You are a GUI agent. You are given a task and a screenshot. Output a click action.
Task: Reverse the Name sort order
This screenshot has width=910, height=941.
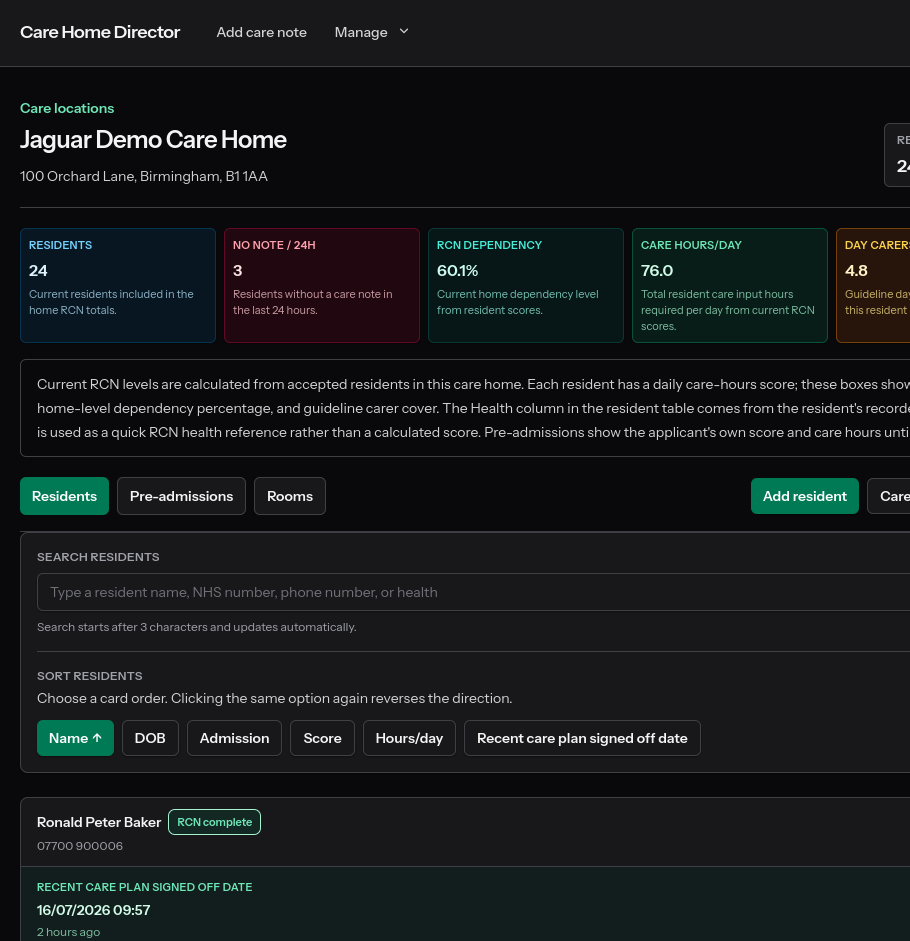[x=75, y=738]
